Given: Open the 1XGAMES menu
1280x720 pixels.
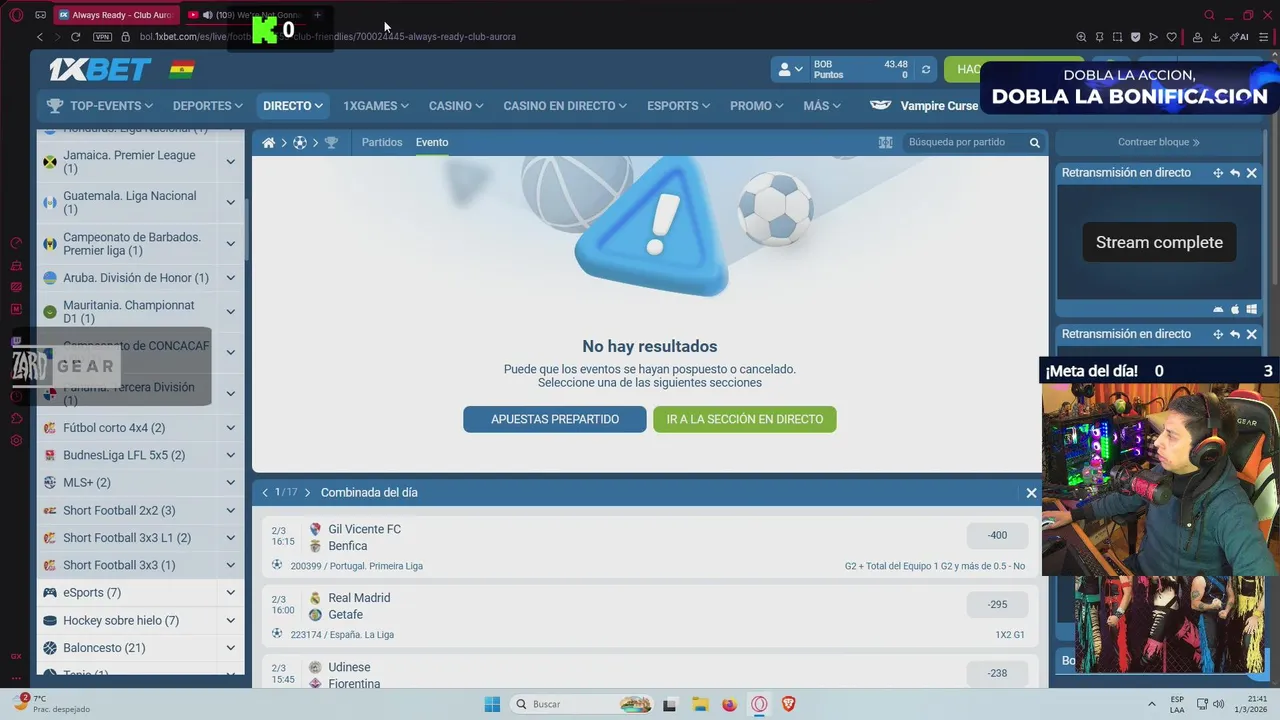Looking at the screenshot, I should click(x=376, y=106).
